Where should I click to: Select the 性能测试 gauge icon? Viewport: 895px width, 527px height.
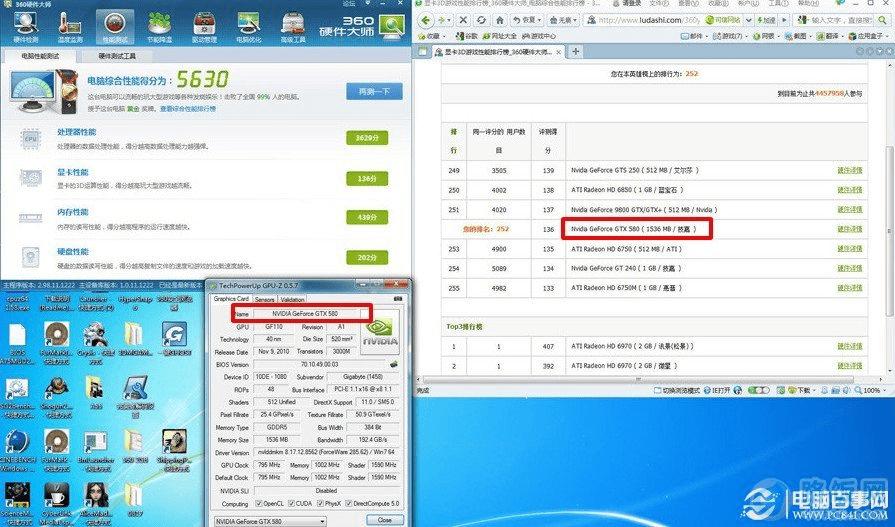click(x=115, y=26)
